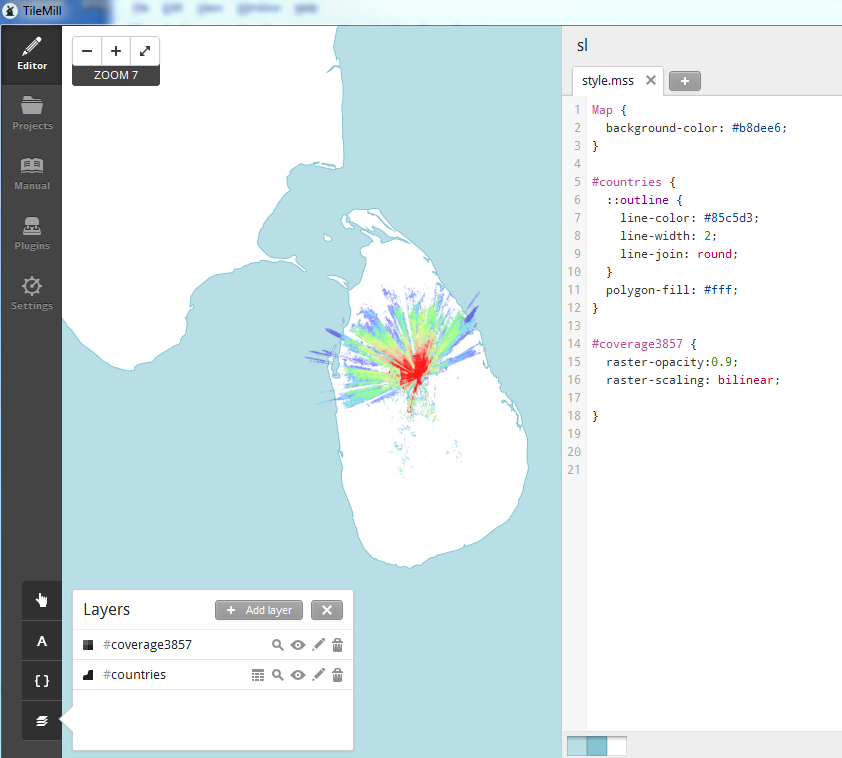Image resolution: width=842 pixels, height=758 pixels.
Task: Open the CartoCSS reference via {} icon
Action: (41, 680)
